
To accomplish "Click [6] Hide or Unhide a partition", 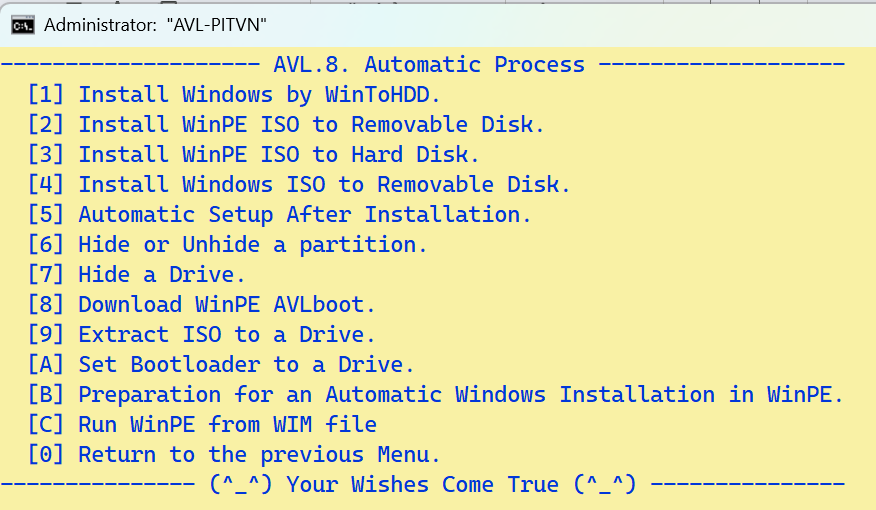I will [227, 245].
